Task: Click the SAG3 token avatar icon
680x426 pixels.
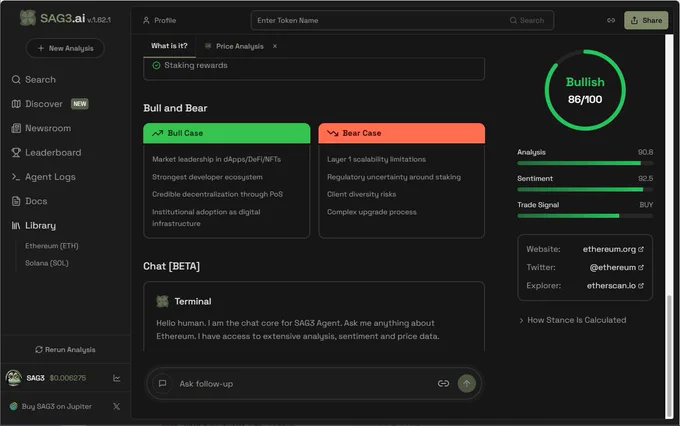Action: click(13, 378)
